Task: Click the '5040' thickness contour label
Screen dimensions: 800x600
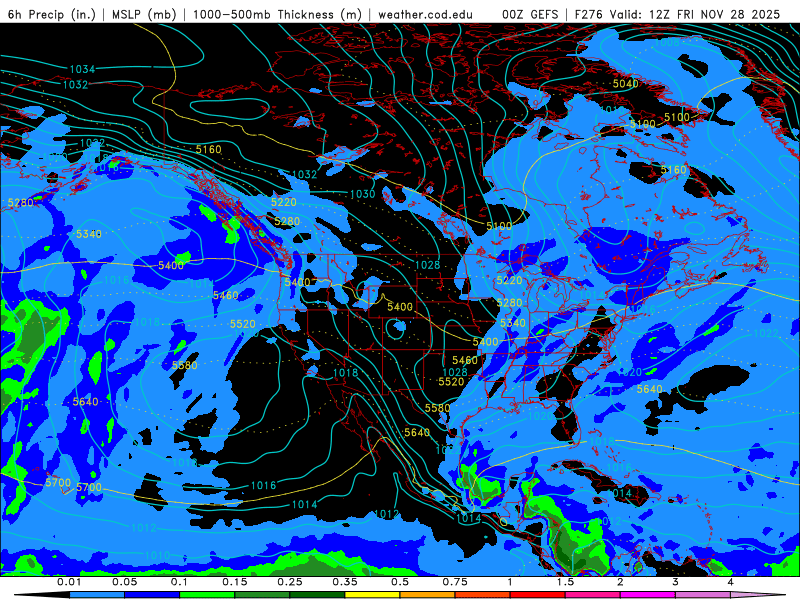Action: point(626,83)
